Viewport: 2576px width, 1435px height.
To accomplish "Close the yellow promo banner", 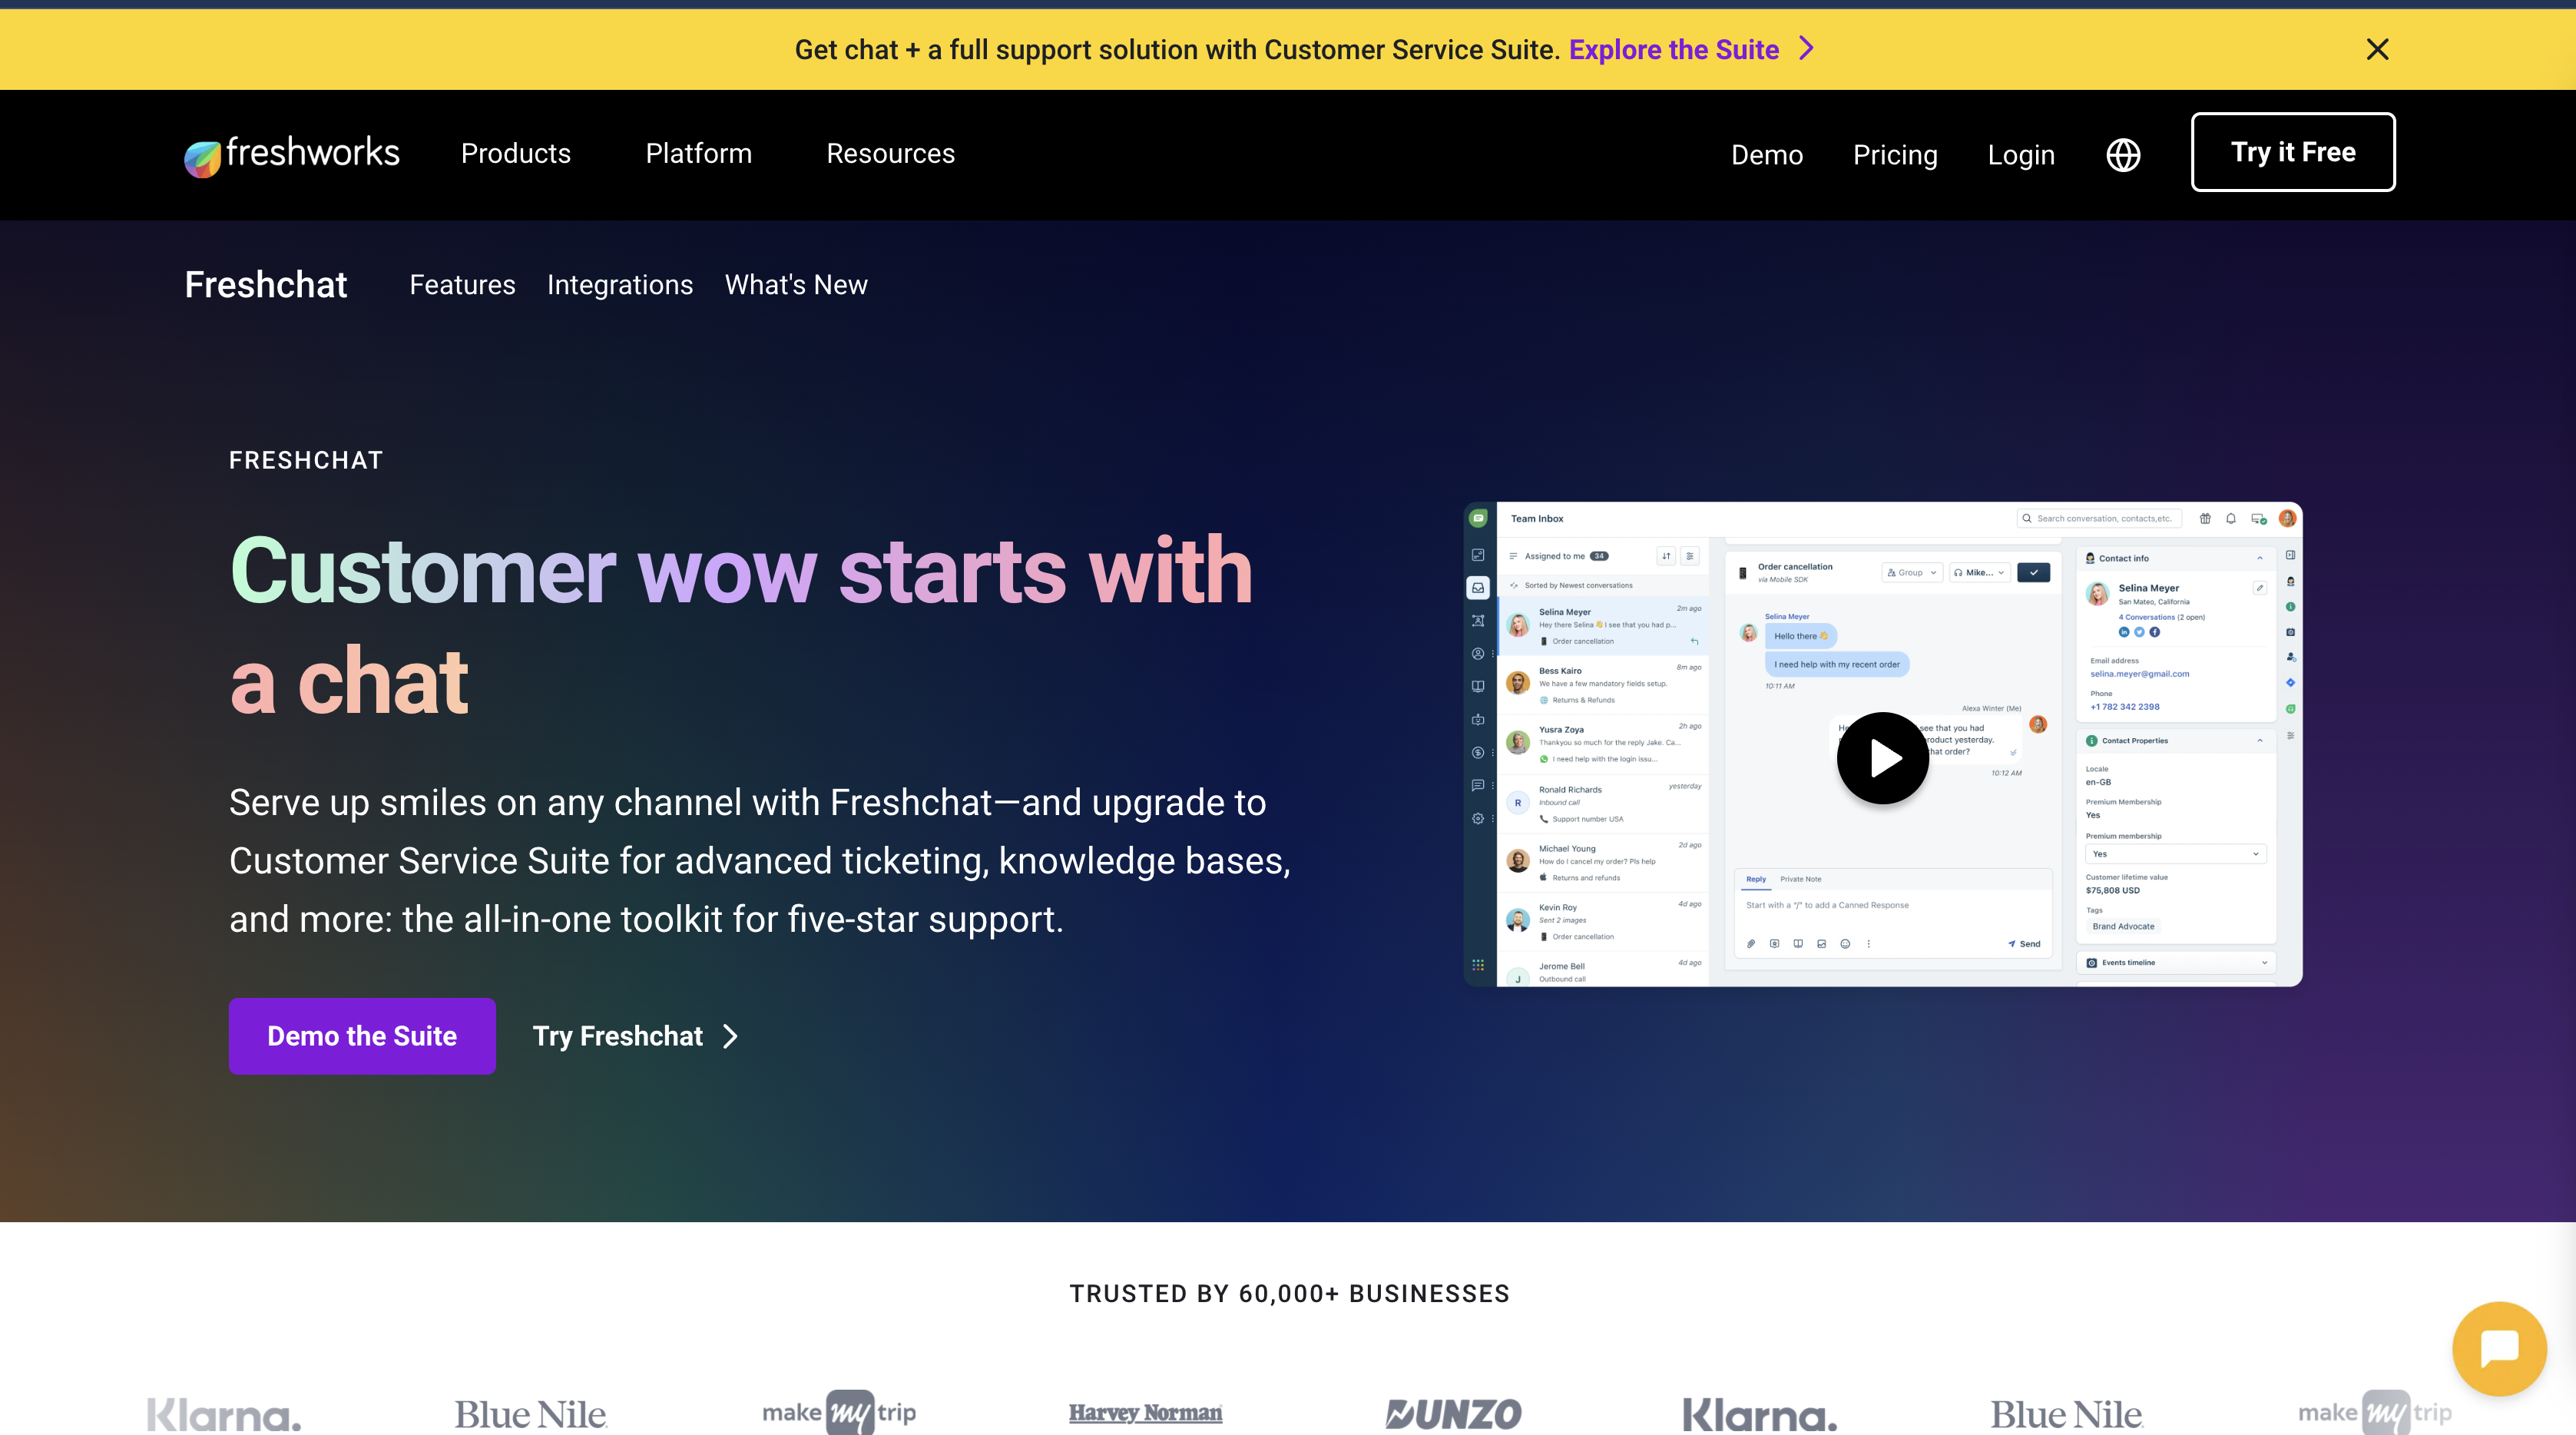I will [2377, 49].
